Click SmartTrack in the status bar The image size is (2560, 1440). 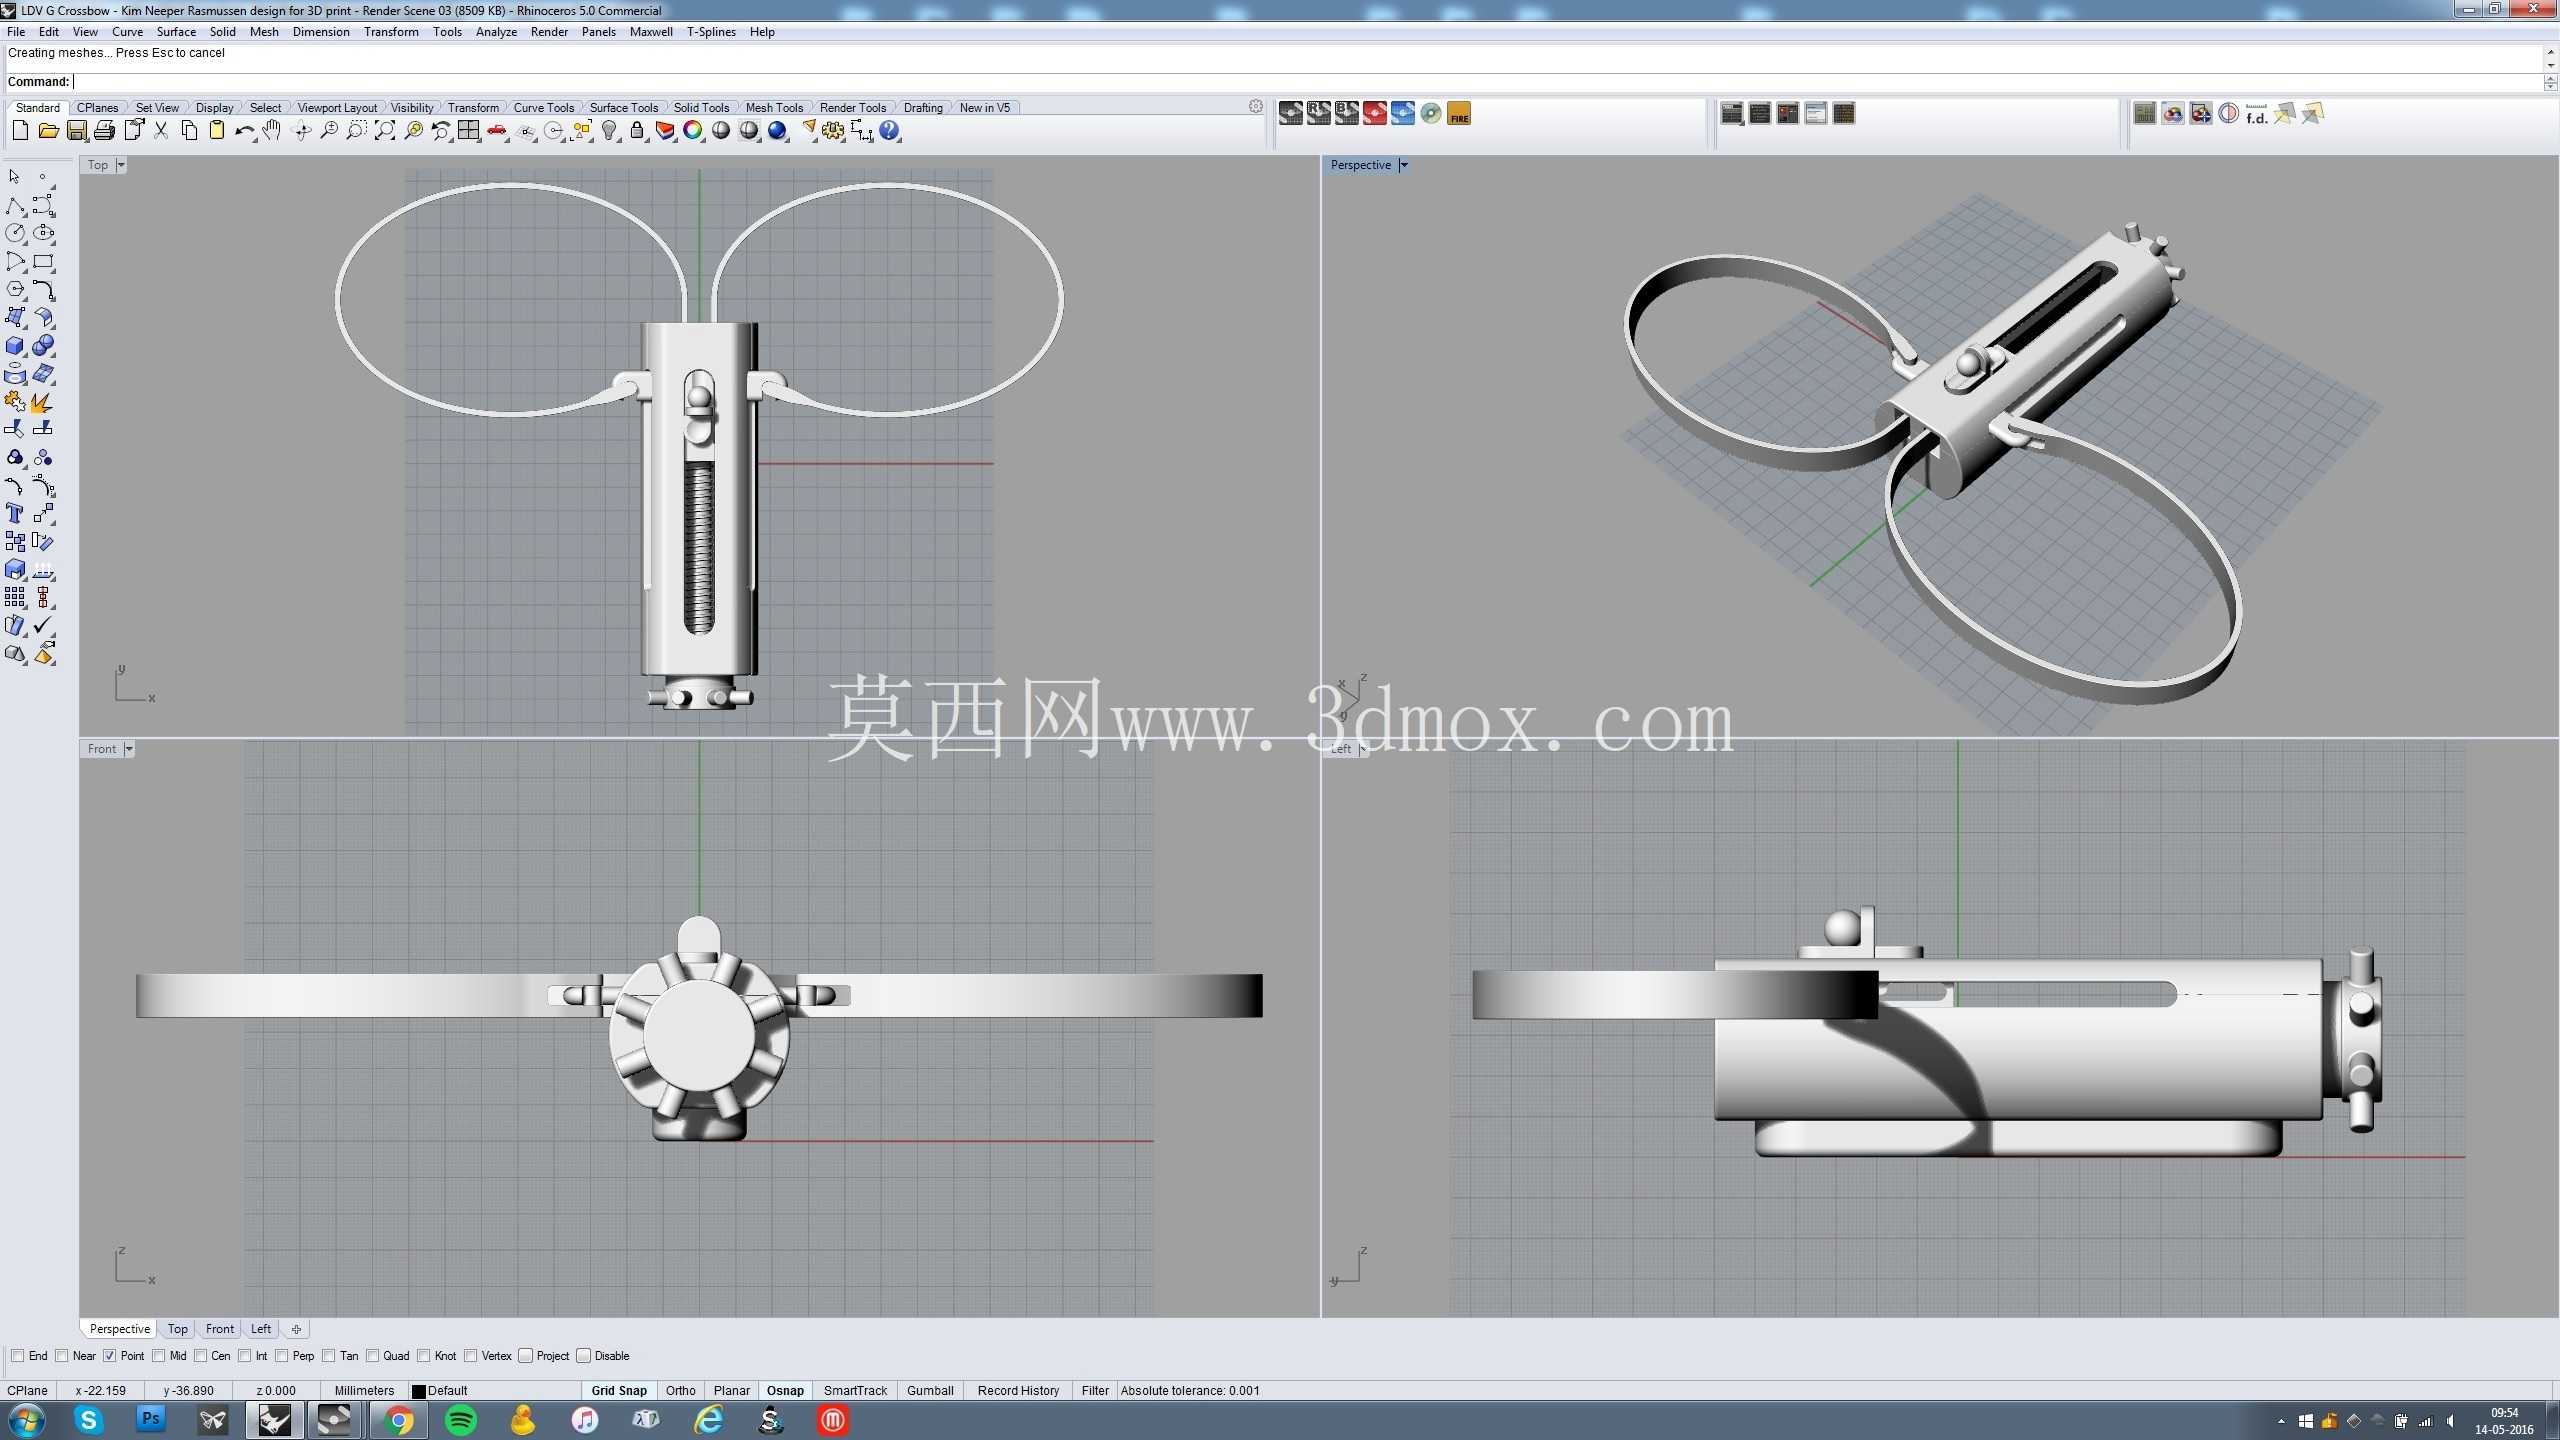click(855, 1390)
